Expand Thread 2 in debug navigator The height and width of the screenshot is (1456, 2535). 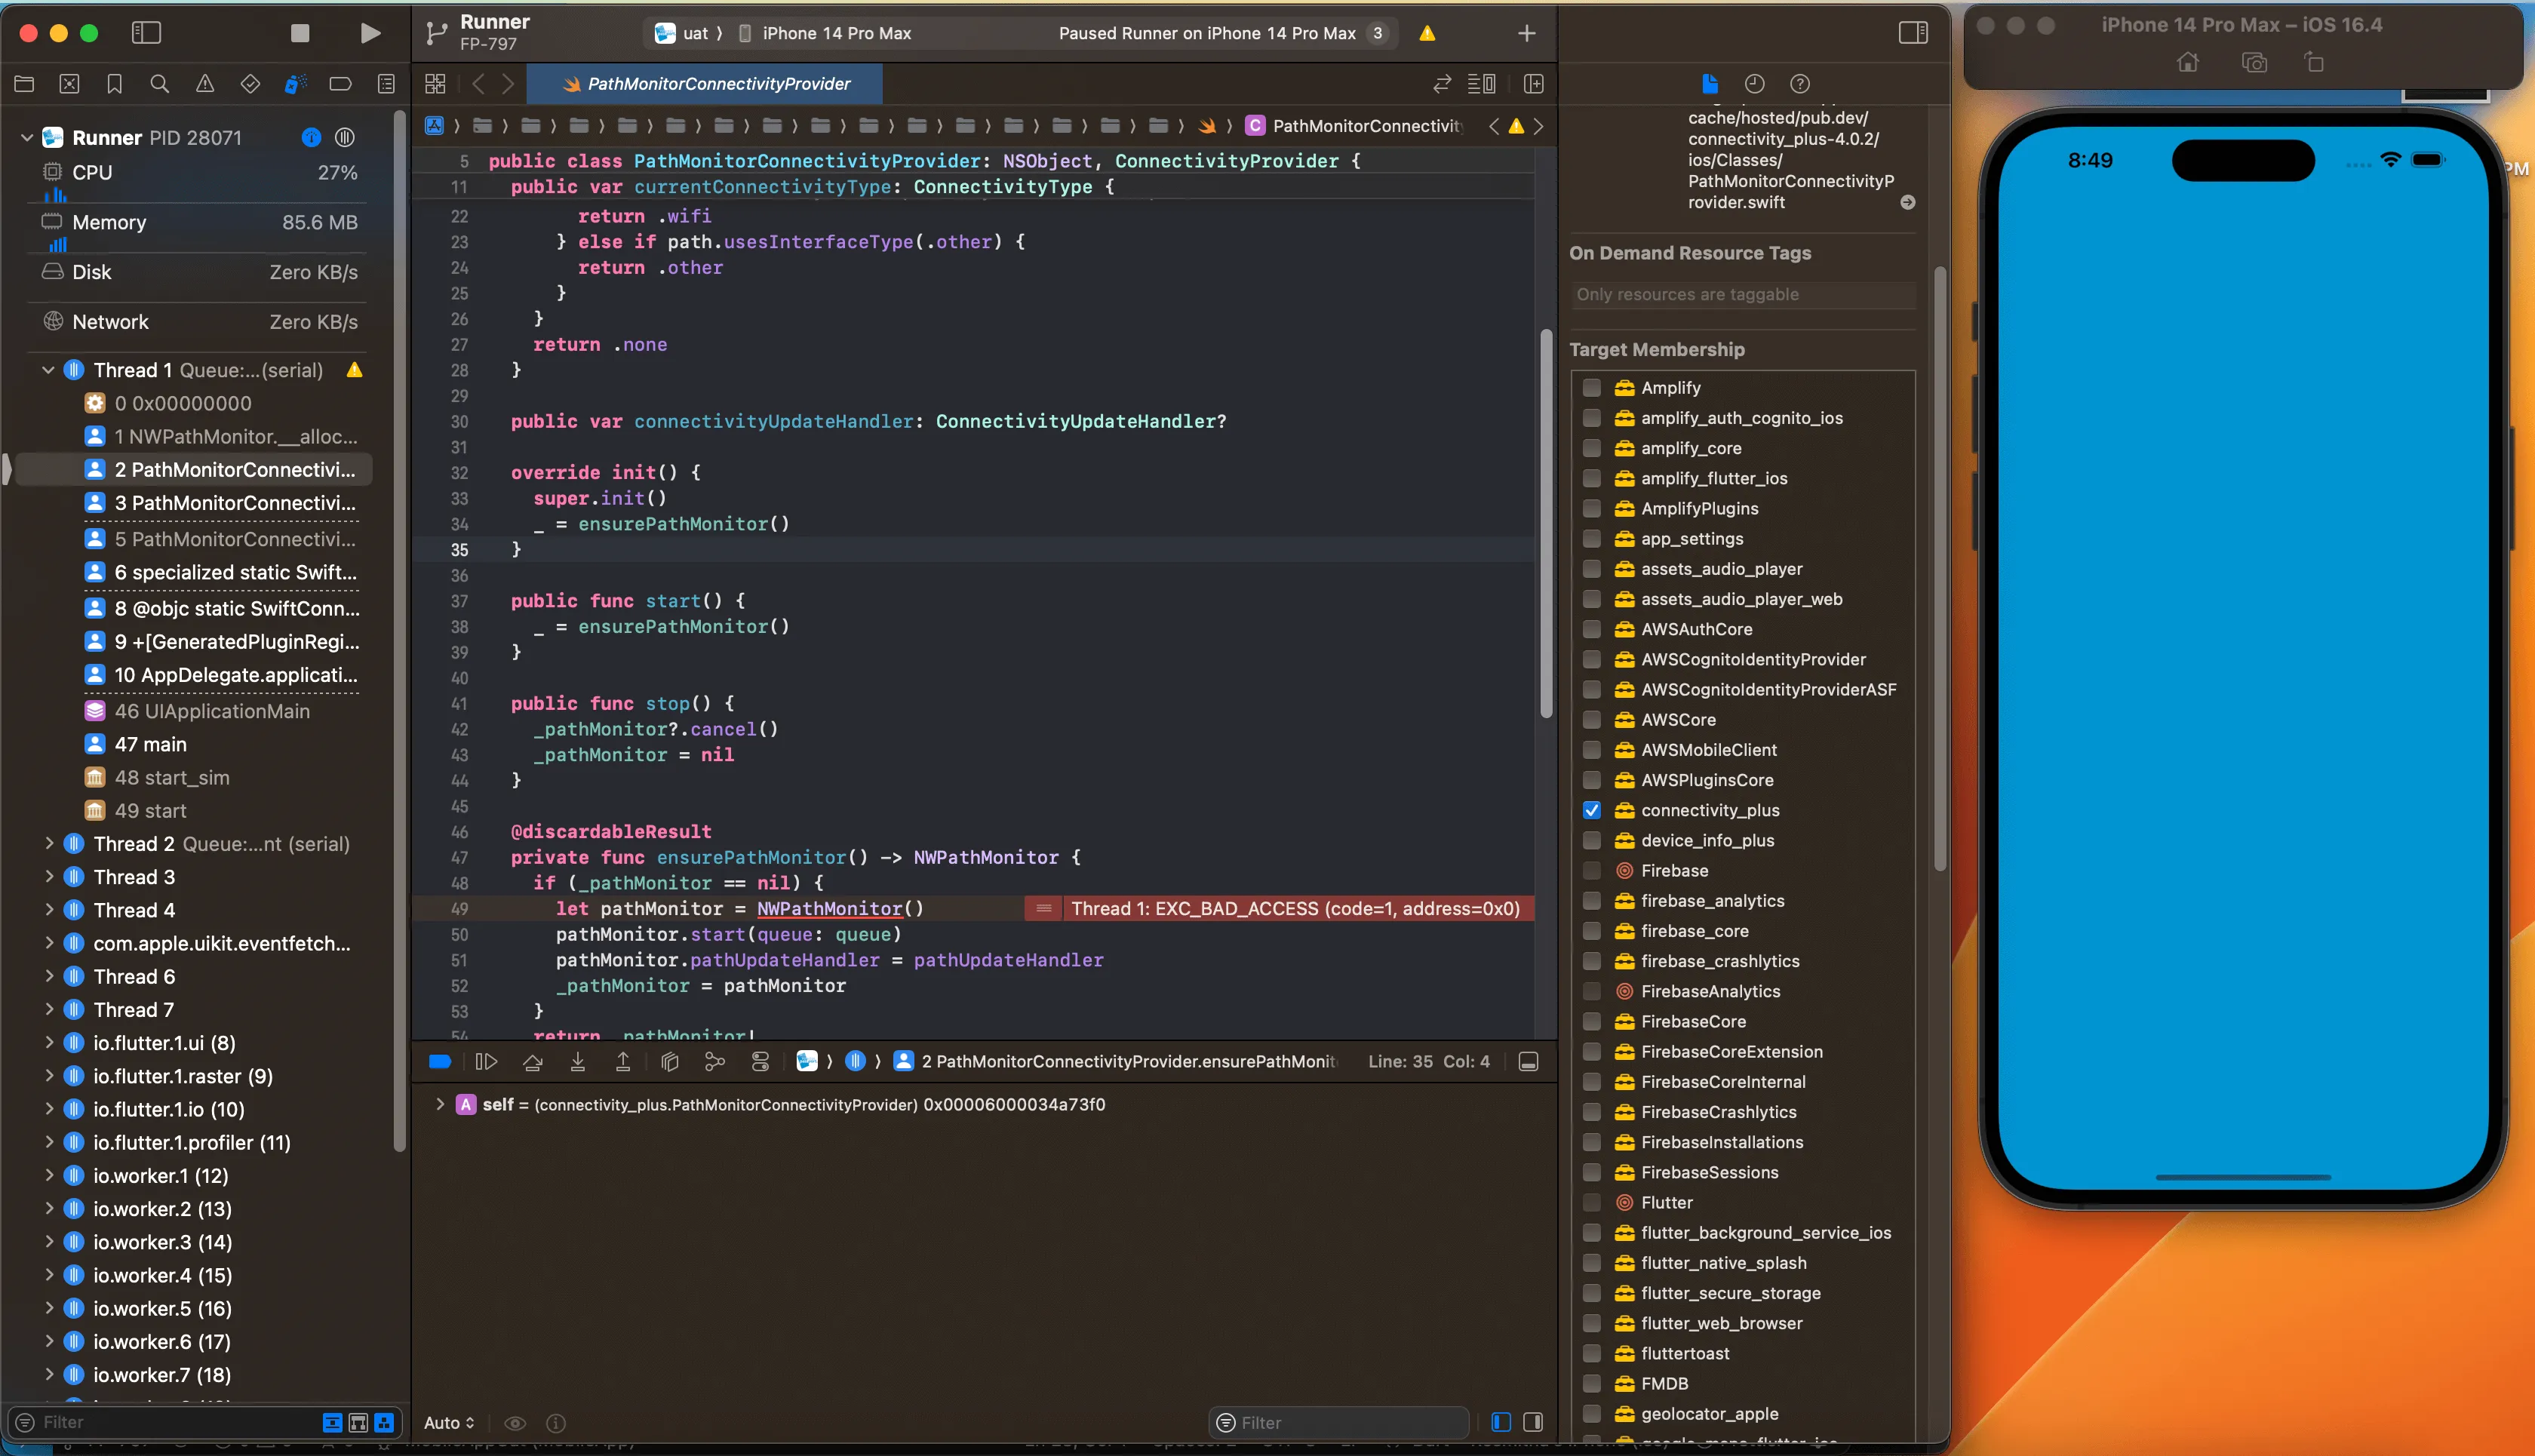pos(48,844)
